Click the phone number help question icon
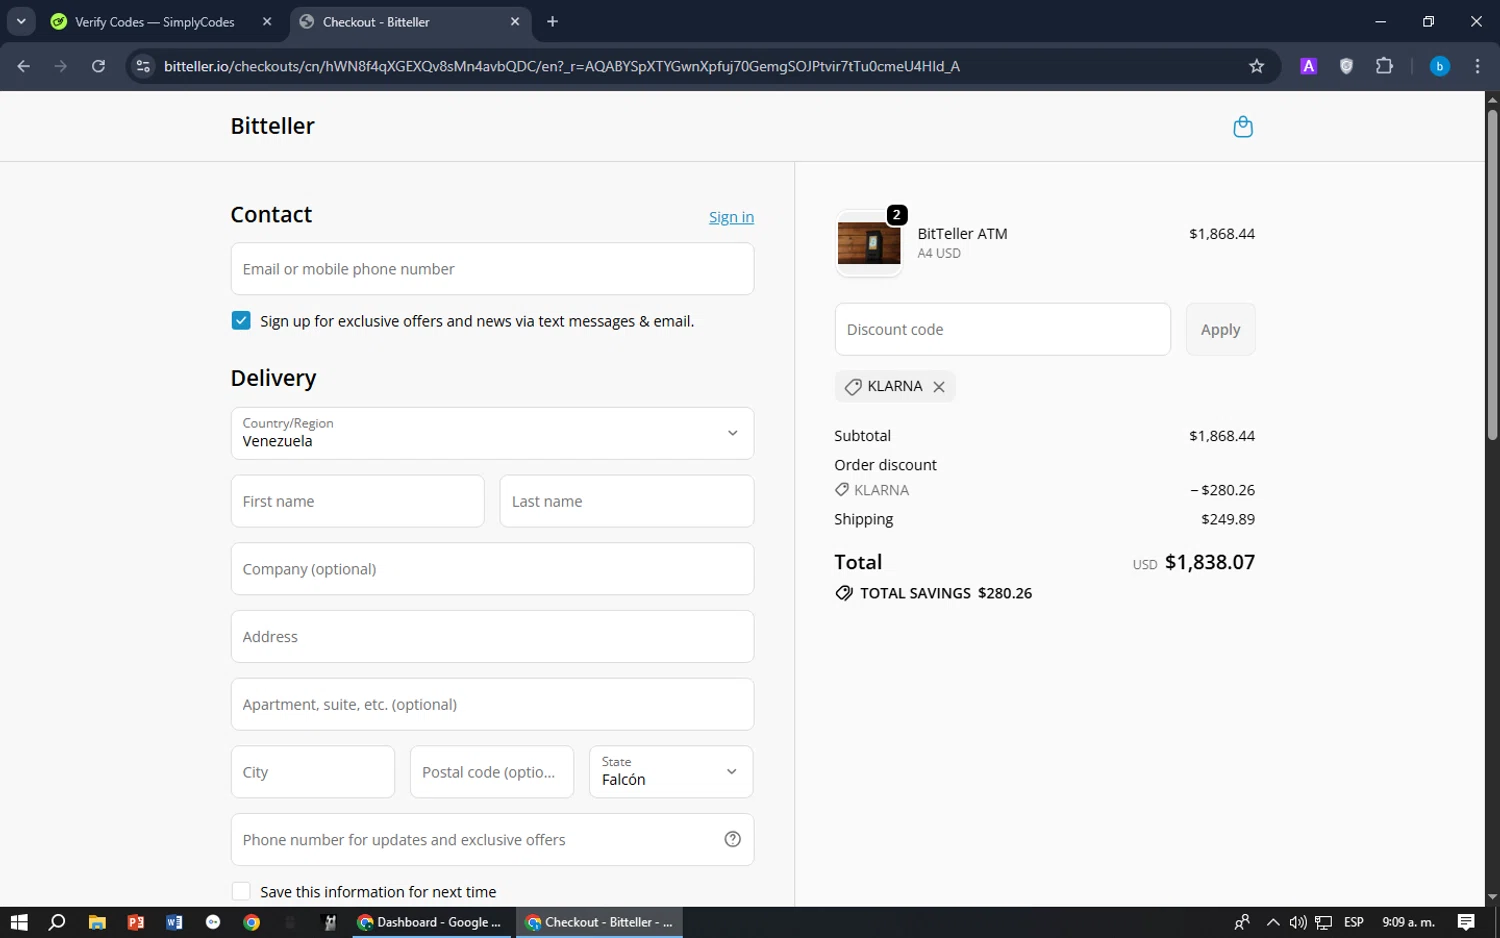Screen dimensions: 1500x938 [x=732, y=840]
